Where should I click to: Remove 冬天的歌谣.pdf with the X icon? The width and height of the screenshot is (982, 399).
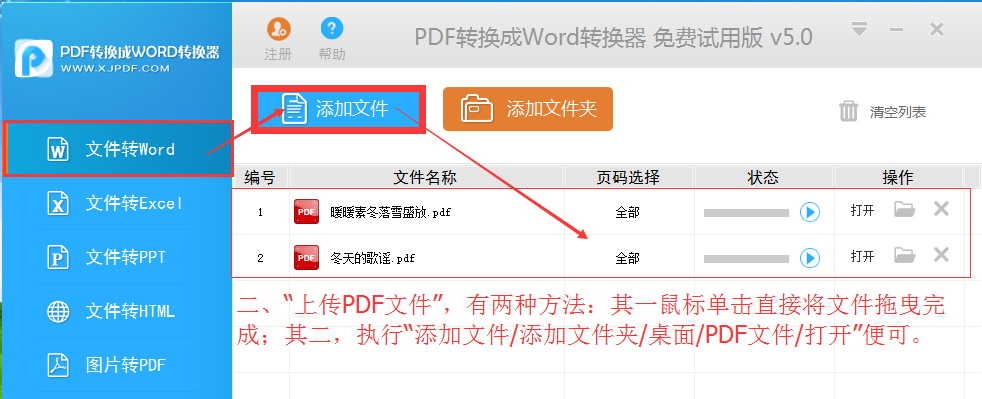click(941, 254)
